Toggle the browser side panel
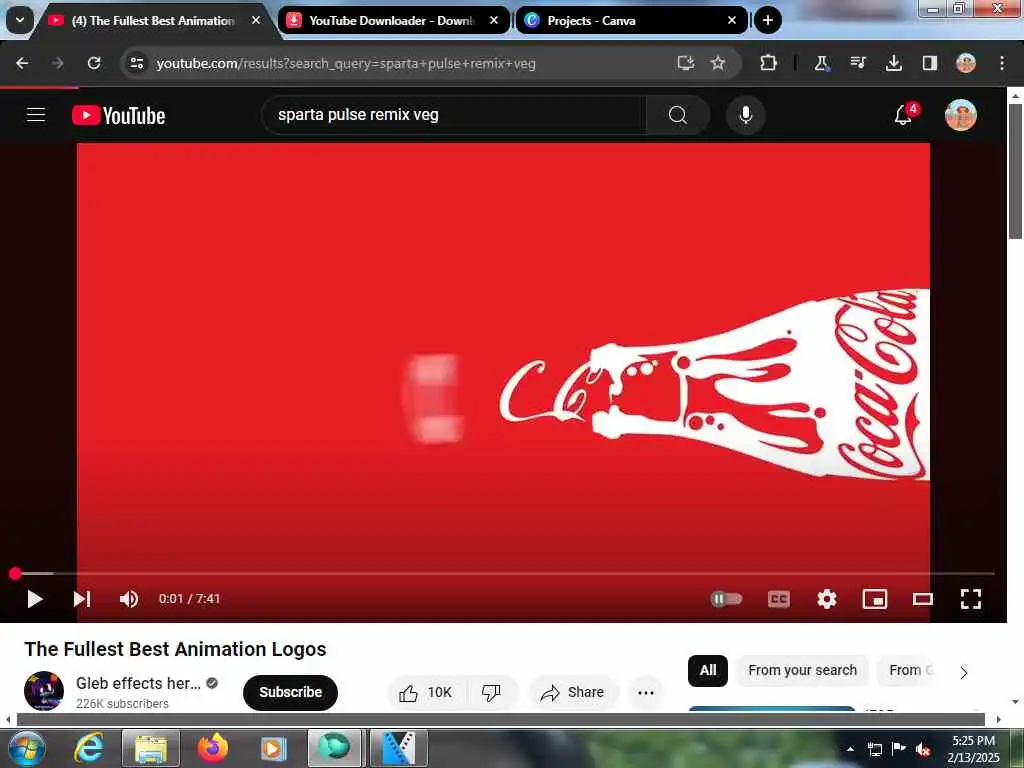This screenshot has width=1024, height=768. pos(929,63)
